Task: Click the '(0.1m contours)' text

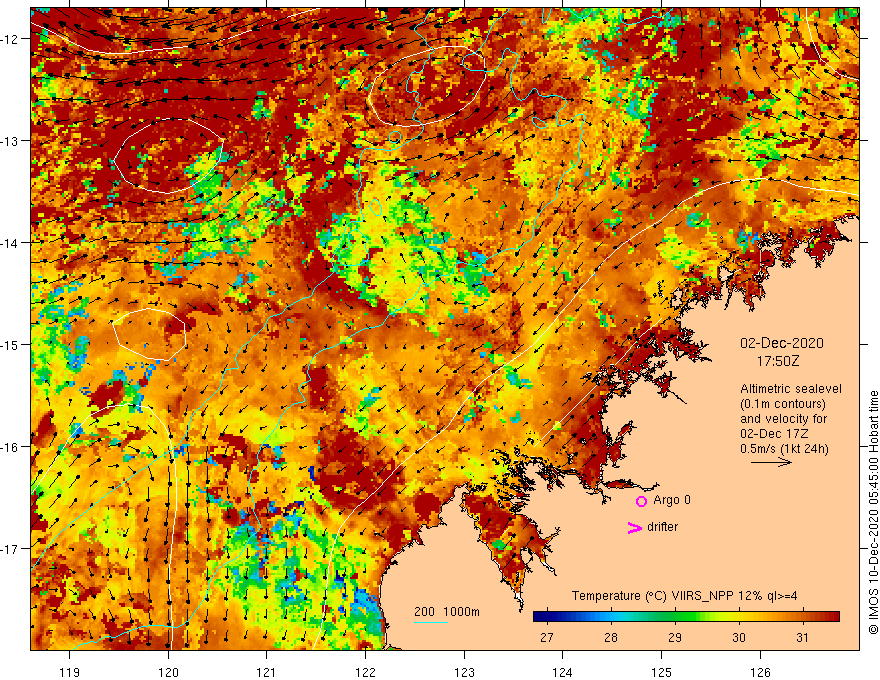Action: coord(783,404)
